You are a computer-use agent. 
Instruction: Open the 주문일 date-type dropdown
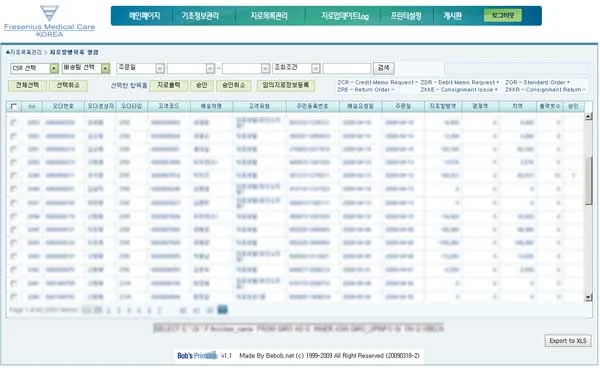tap(160, 68)
